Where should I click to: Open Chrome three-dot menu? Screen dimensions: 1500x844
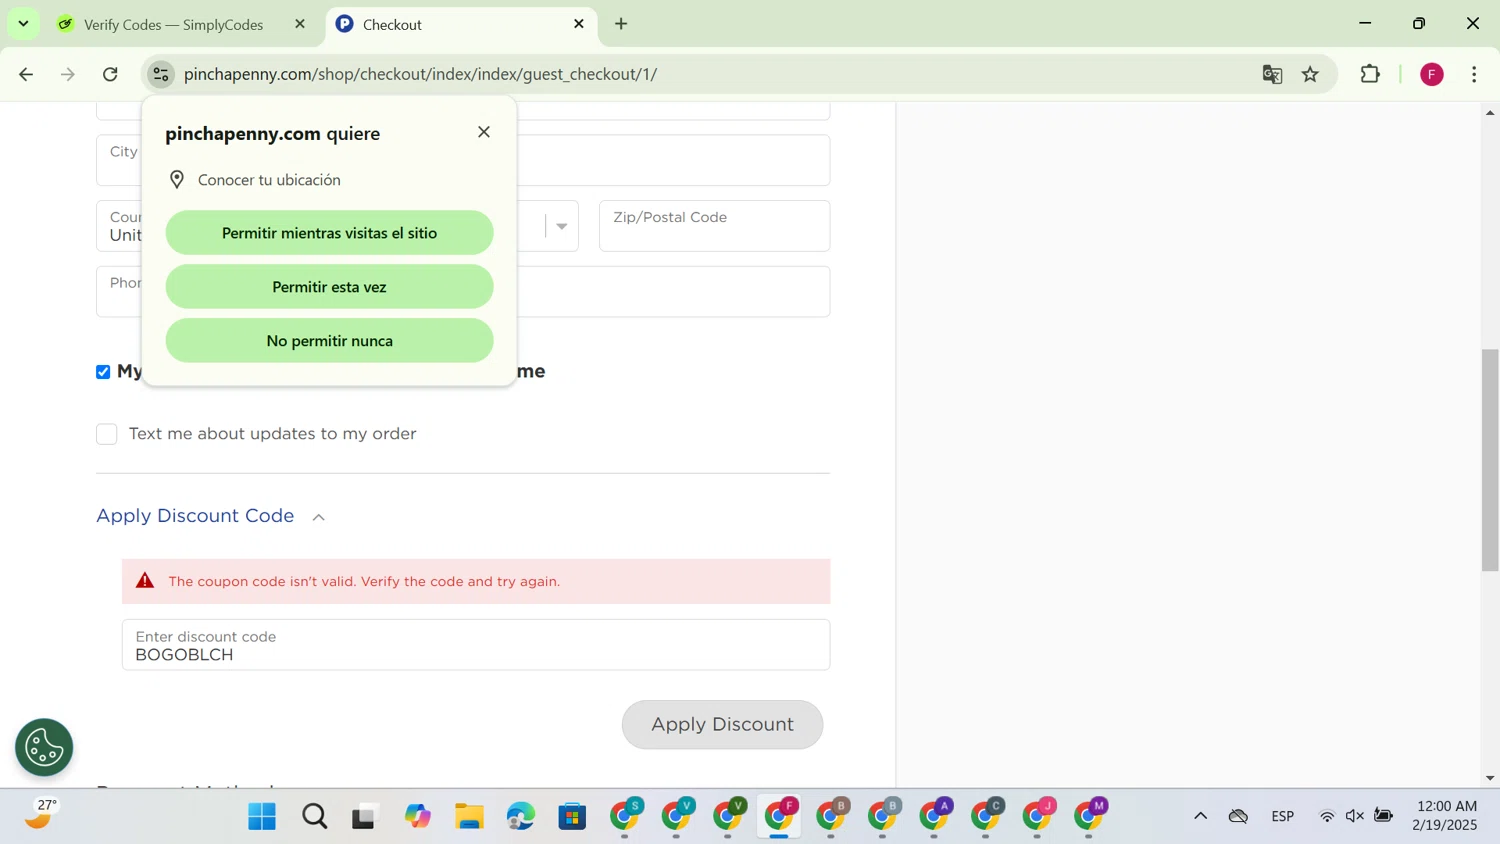pos(1475,74)
